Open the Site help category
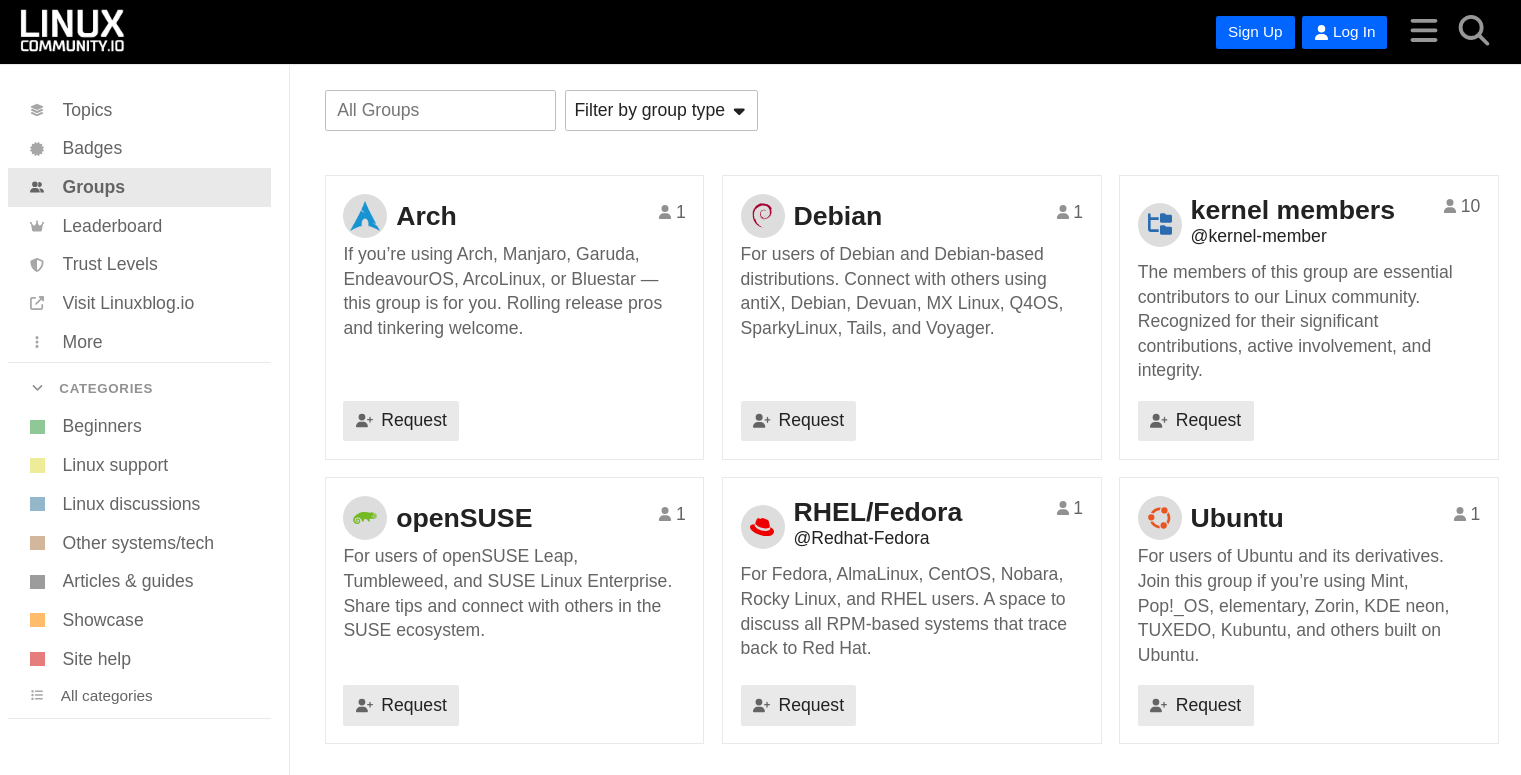Image resolution: width=1521 pixels, height=775 pixels. (x=139, y=659)
